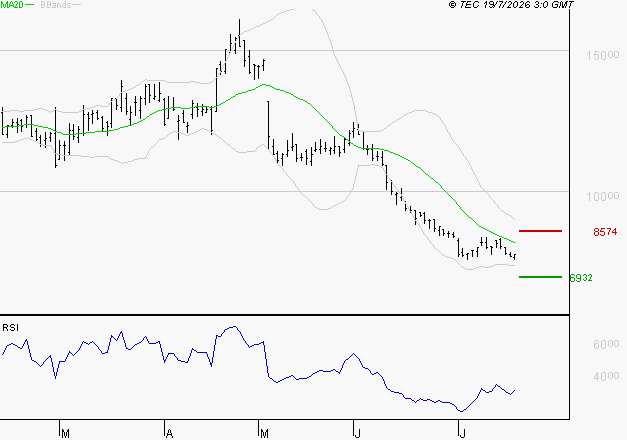Click the RSI panel label
The width and height of the screenshot is (627, 440).
tap(10, 328)
